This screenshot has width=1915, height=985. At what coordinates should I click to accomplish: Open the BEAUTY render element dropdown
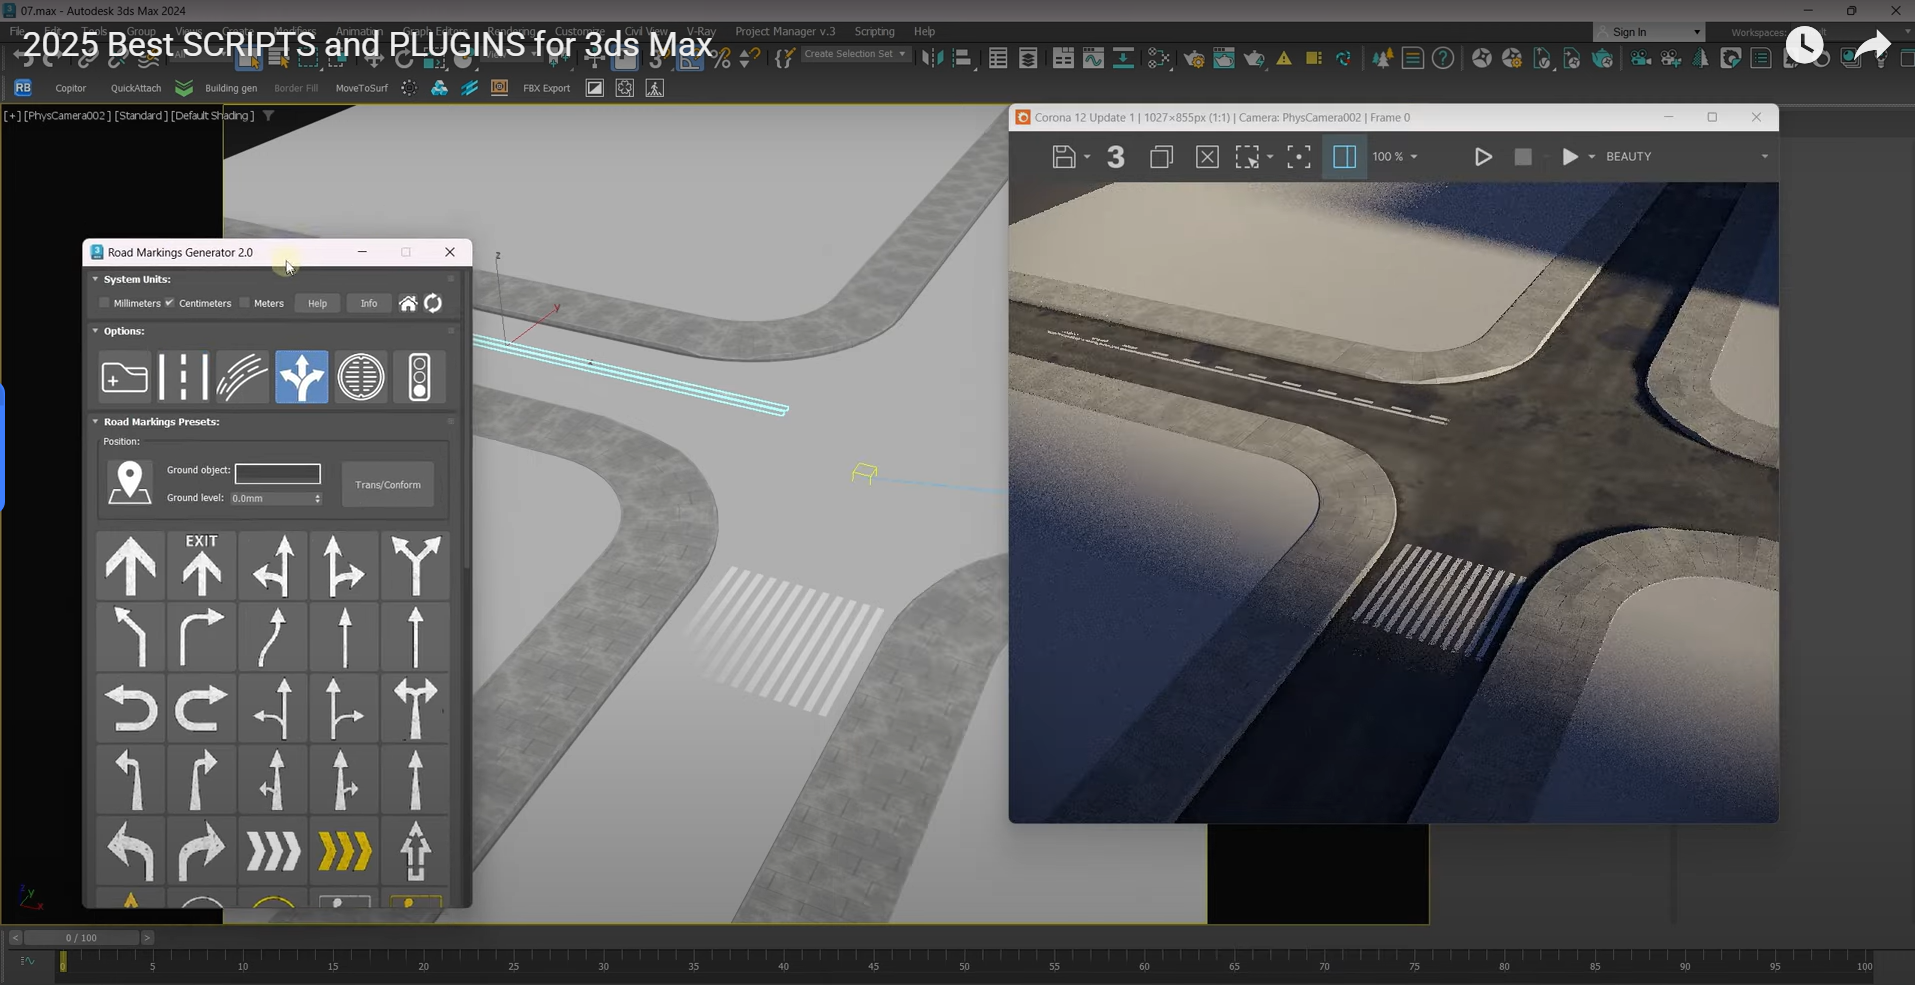click(1688, 157)
